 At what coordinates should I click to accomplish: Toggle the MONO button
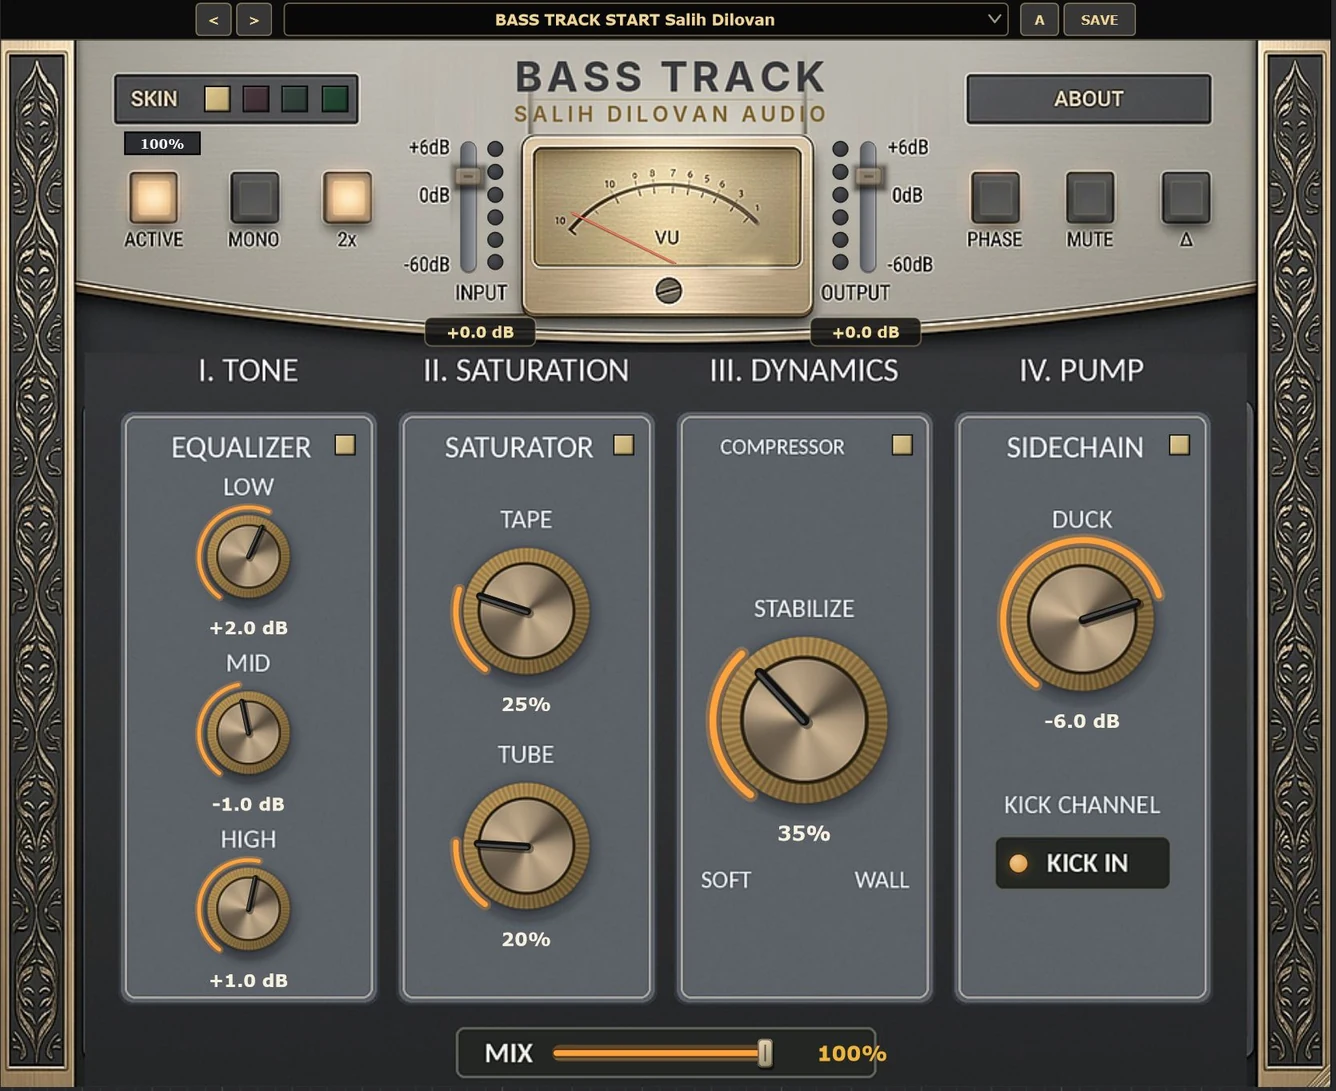[x=254, y=197]
